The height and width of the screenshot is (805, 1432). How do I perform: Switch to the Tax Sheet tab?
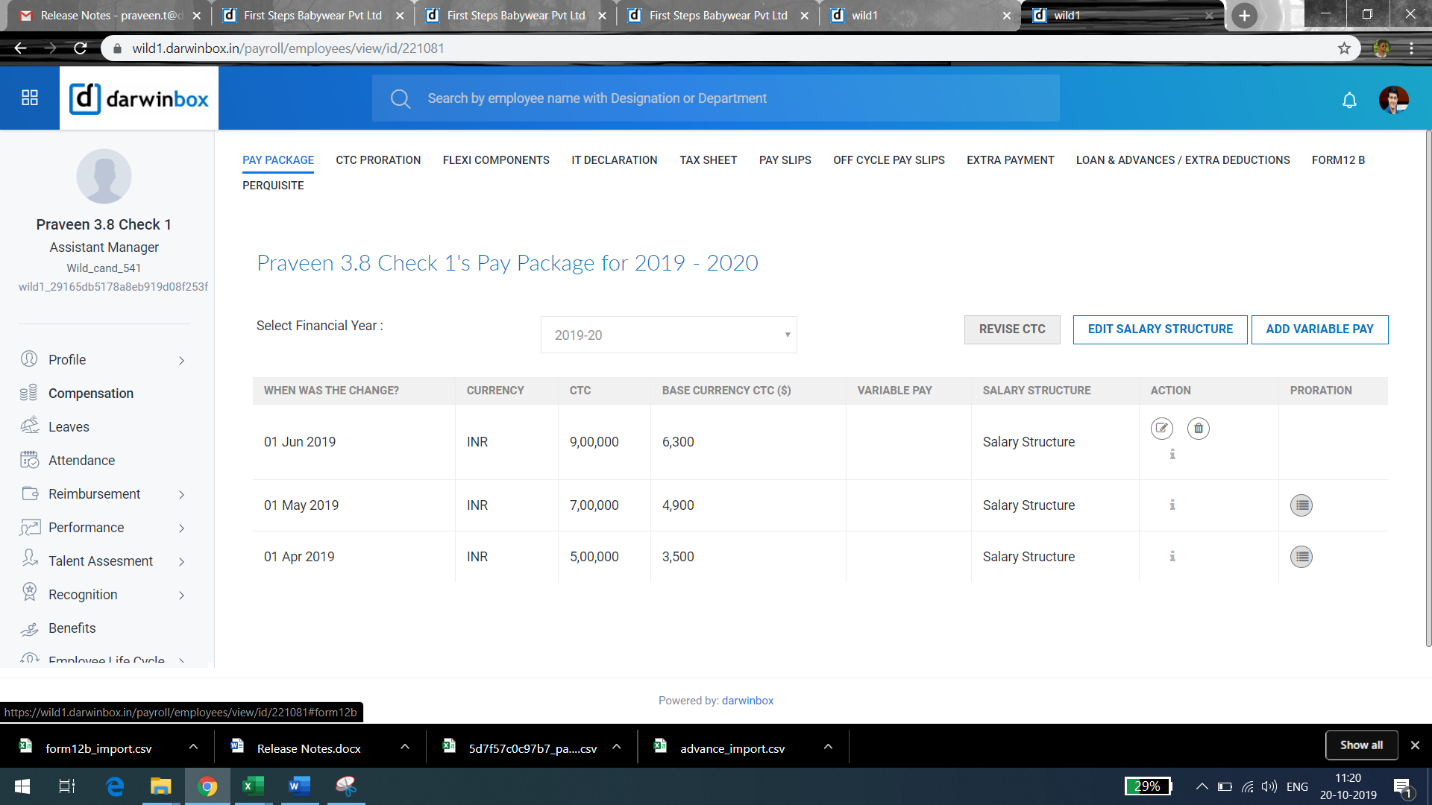pyautogui.click(x=708, y=160)
